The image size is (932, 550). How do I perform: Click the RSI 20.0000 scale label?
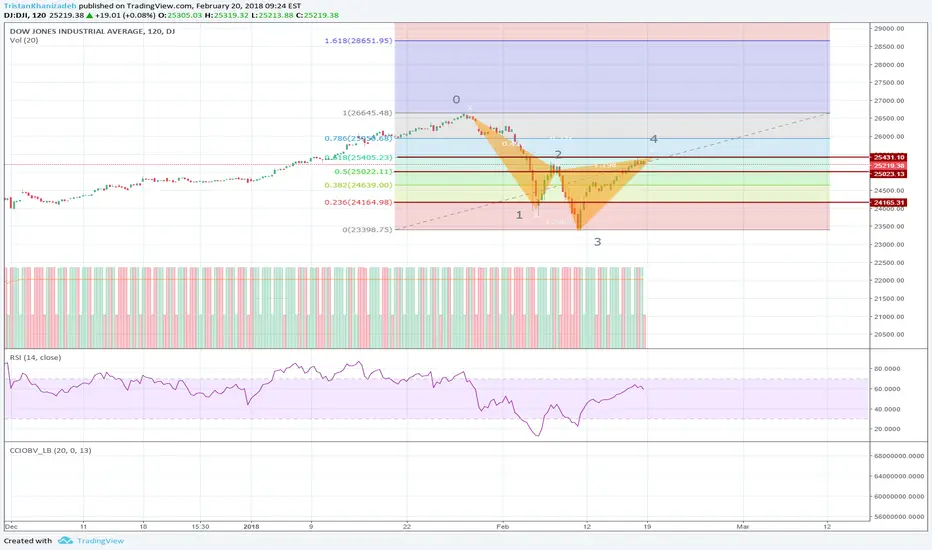pyautogui.click(x=887, y=429)
